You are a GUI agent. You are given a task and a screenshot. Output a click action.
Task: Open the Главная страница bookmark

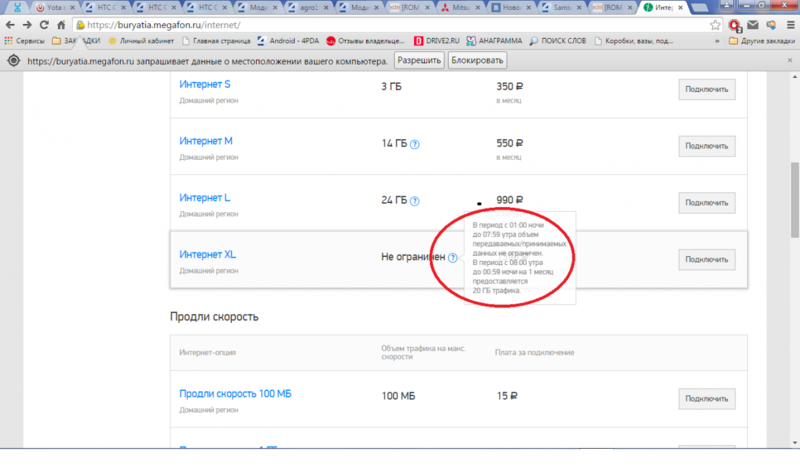216,41
